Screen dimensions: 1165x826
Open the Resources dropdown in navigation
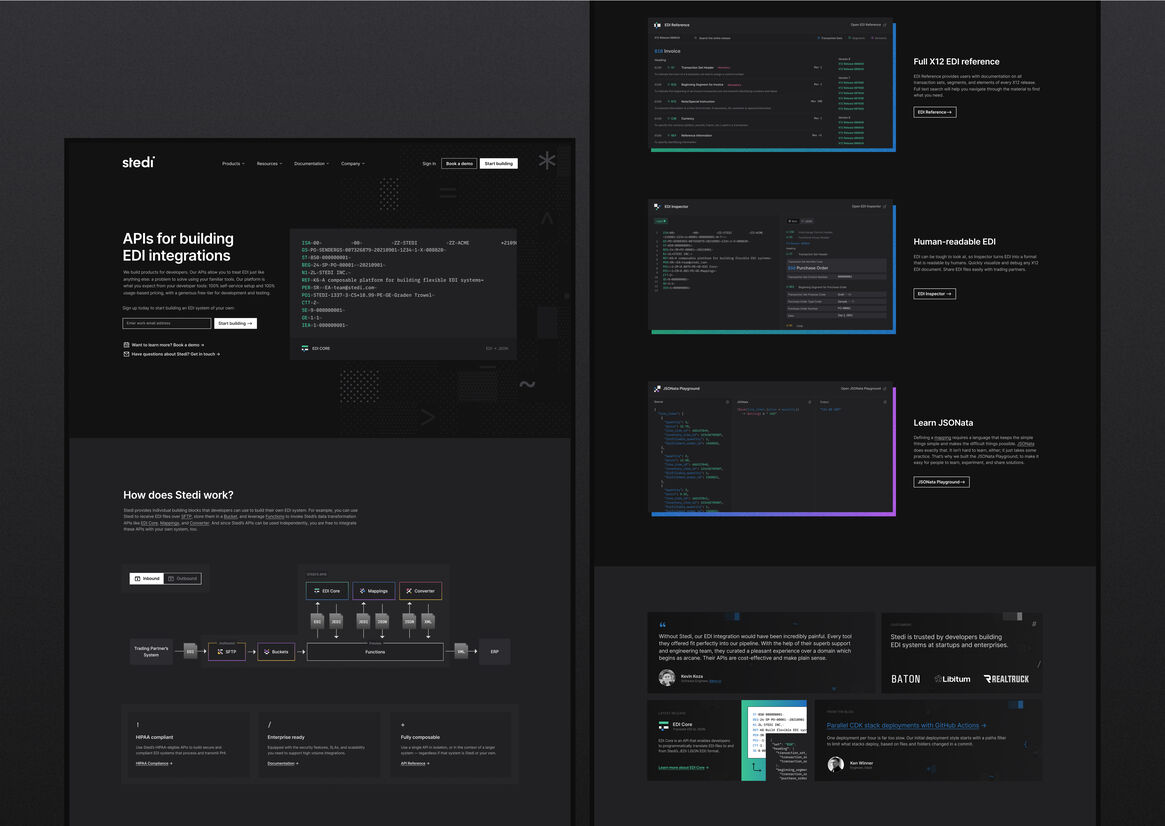[269, 164]
